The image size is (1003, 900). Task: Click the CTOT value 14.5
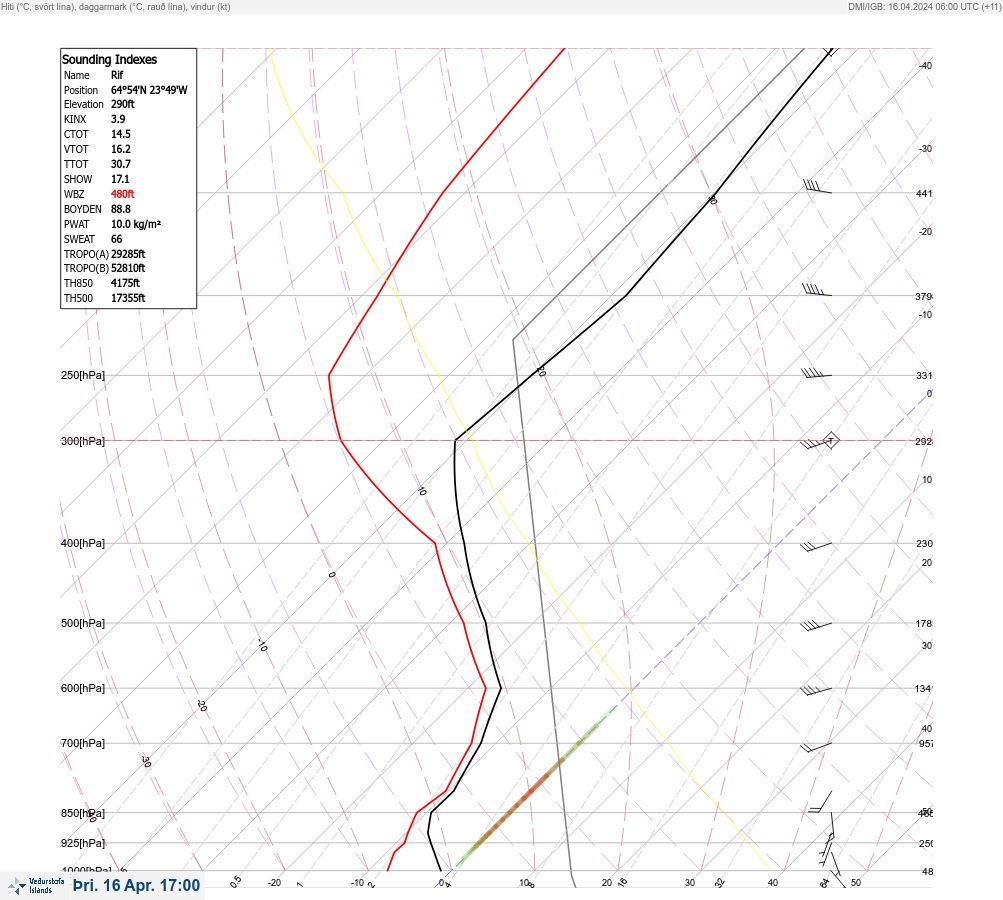click(x=121, y=134)
